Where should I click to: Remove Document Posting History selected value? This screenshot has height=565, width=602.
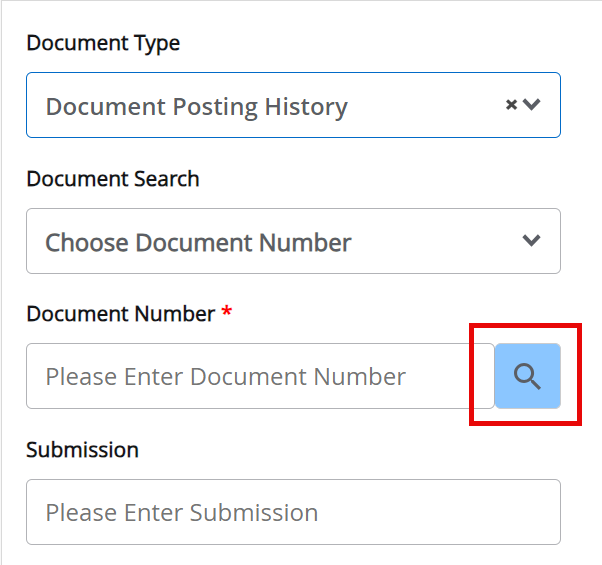pos(511,104)
